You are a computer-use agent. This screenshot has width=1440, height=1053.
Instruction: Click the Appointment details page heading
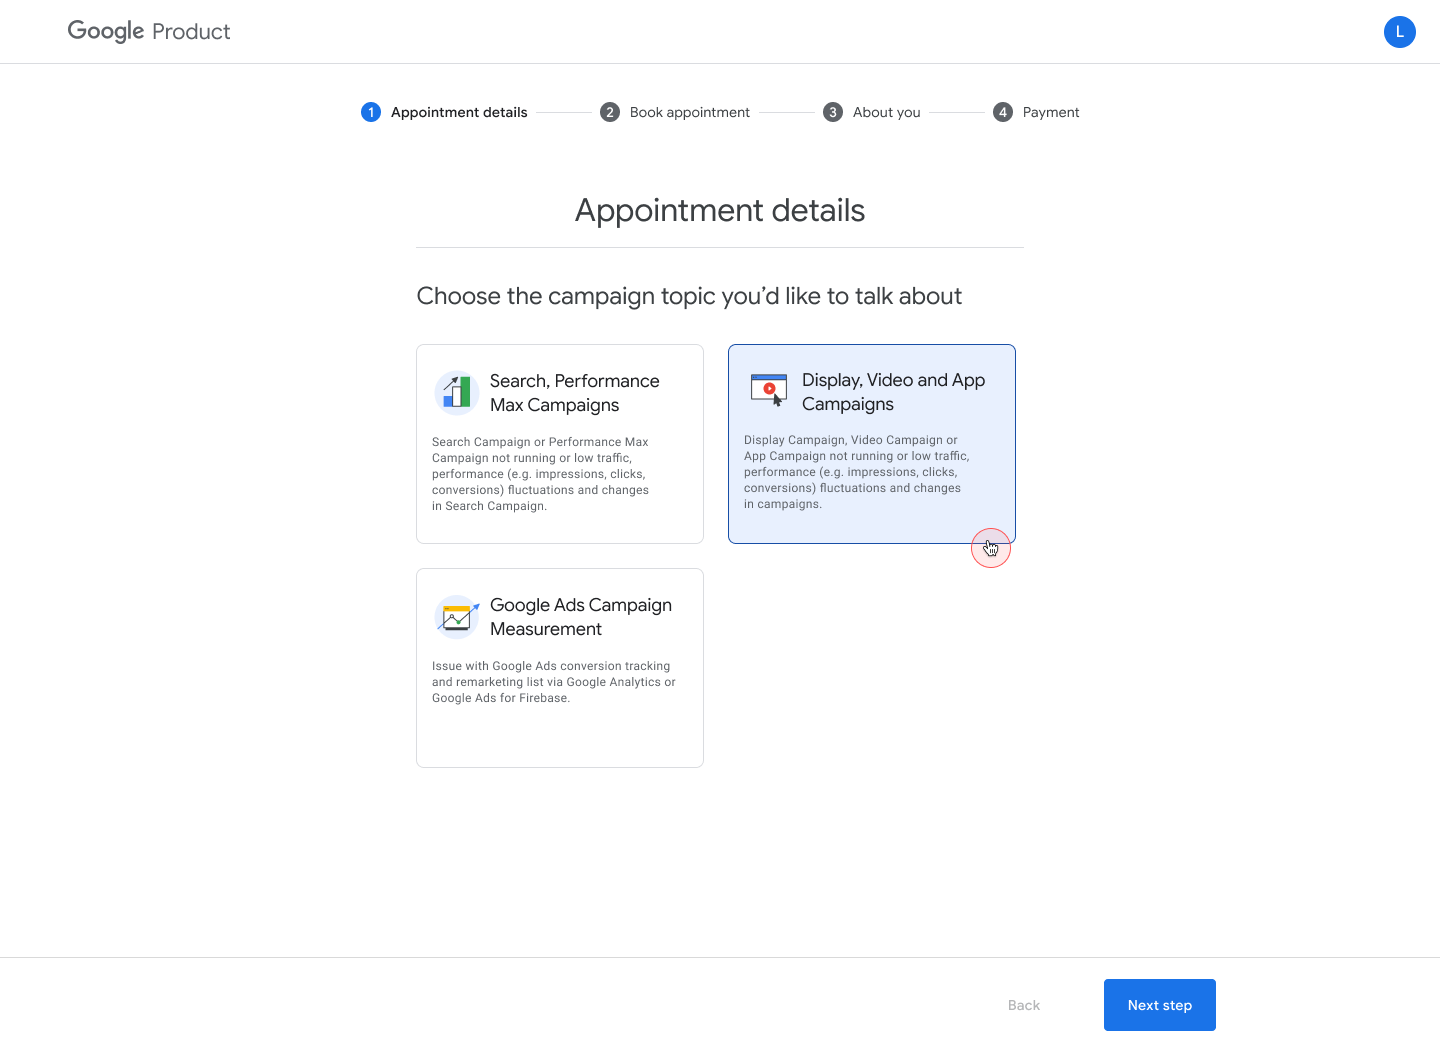[720, 210]
